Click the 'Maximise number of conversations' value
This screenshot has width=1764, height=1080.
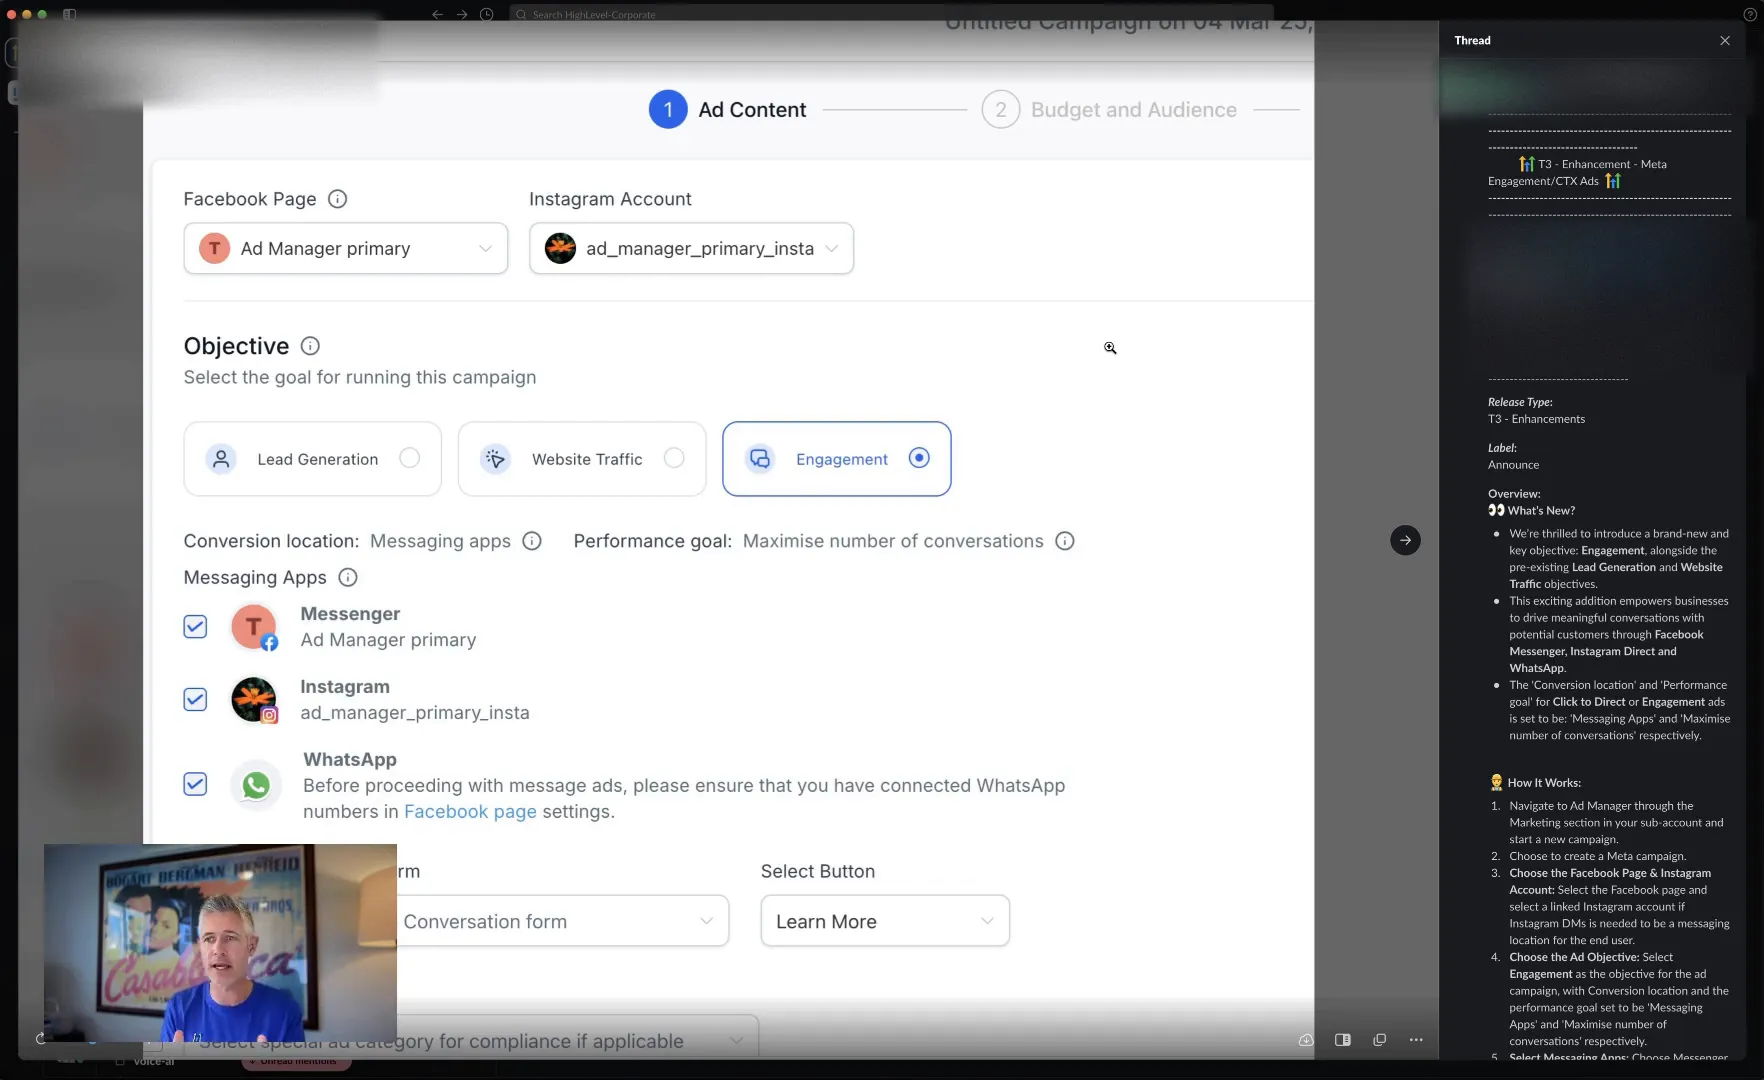click(893, 541)
